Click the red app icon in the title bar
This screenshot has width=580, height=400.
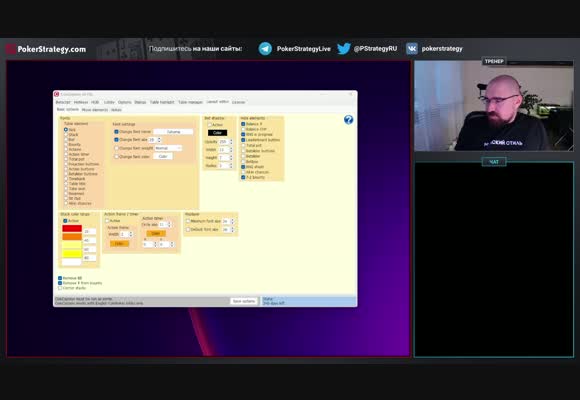(x=57, y=94)
